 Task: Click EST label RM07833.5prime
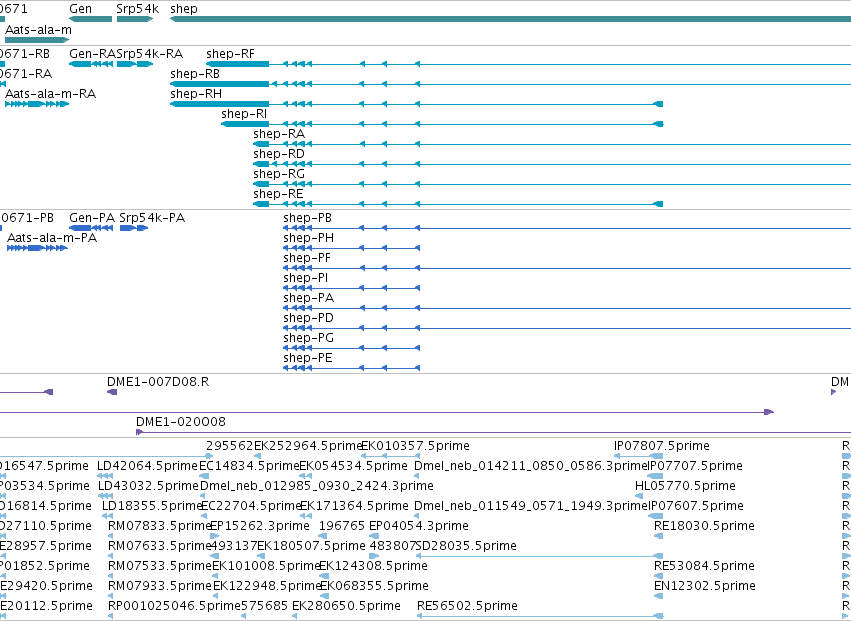click(x=160, y=526)
